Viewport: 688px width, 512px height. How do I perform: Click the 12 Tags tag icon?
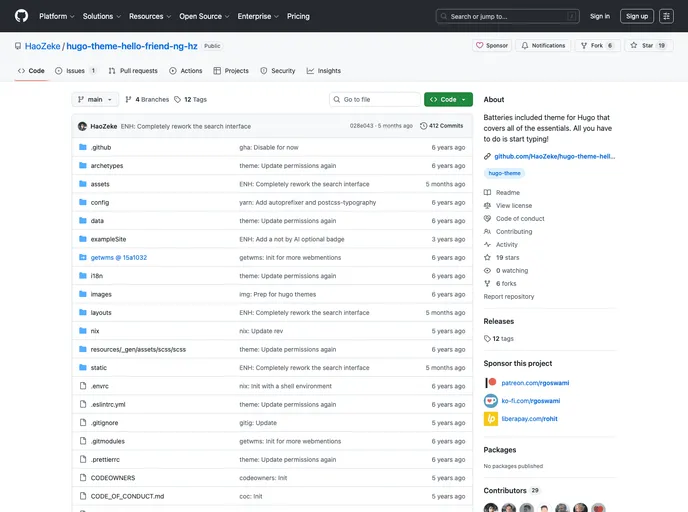pos(178,100)
